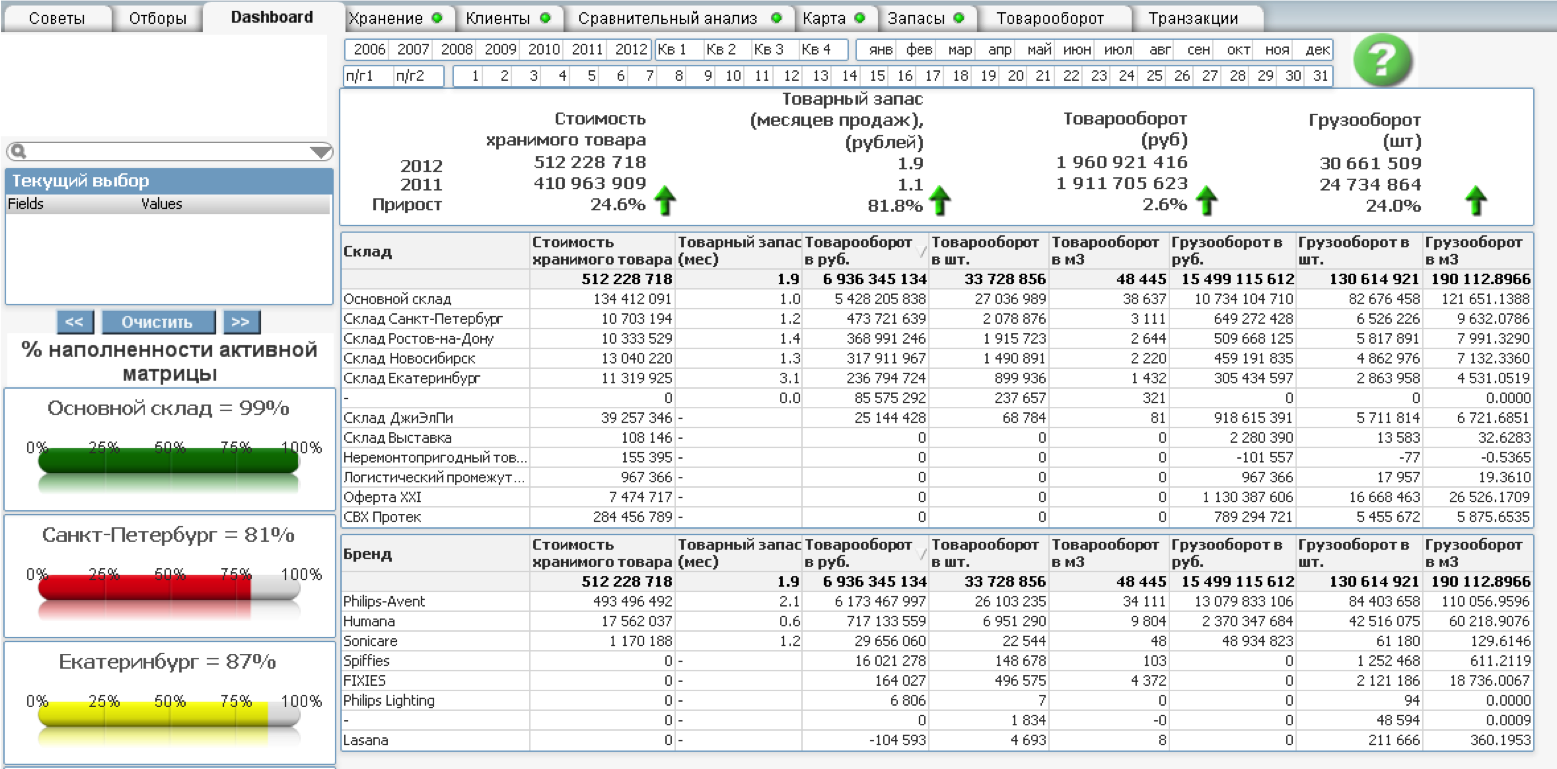Clear selections with the Очистить button

pos(158,322)
